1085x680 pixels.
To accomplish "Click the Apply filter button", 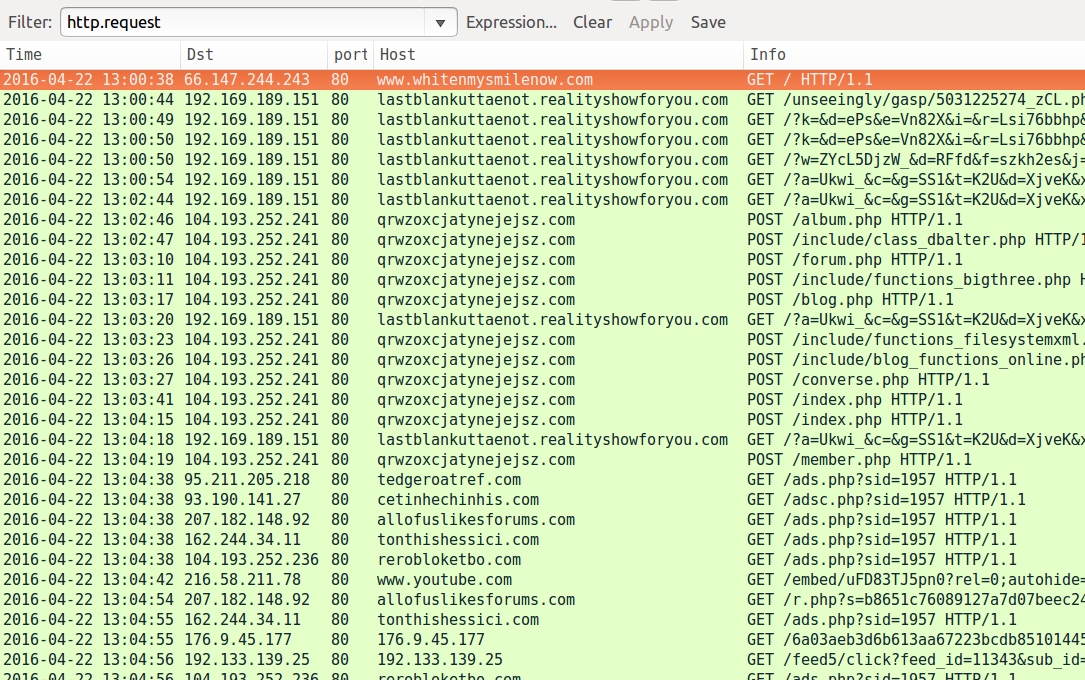I will [650, 22].
